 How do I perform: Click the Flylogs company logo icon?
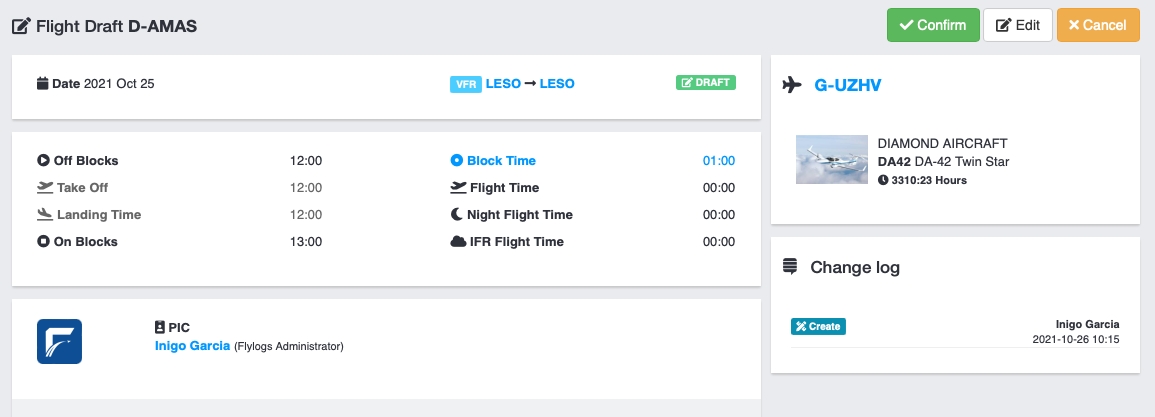pos(59,341)
